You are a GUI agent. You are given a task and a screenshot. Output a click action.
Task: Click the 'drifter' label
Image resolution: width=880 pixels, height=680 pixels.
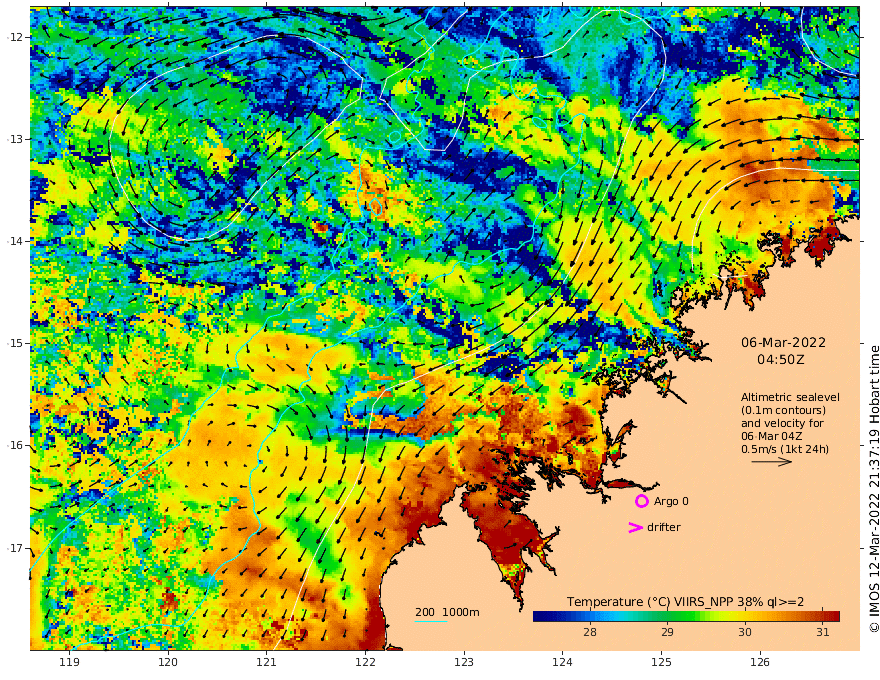pyautogui.click(x=663, y=527)
